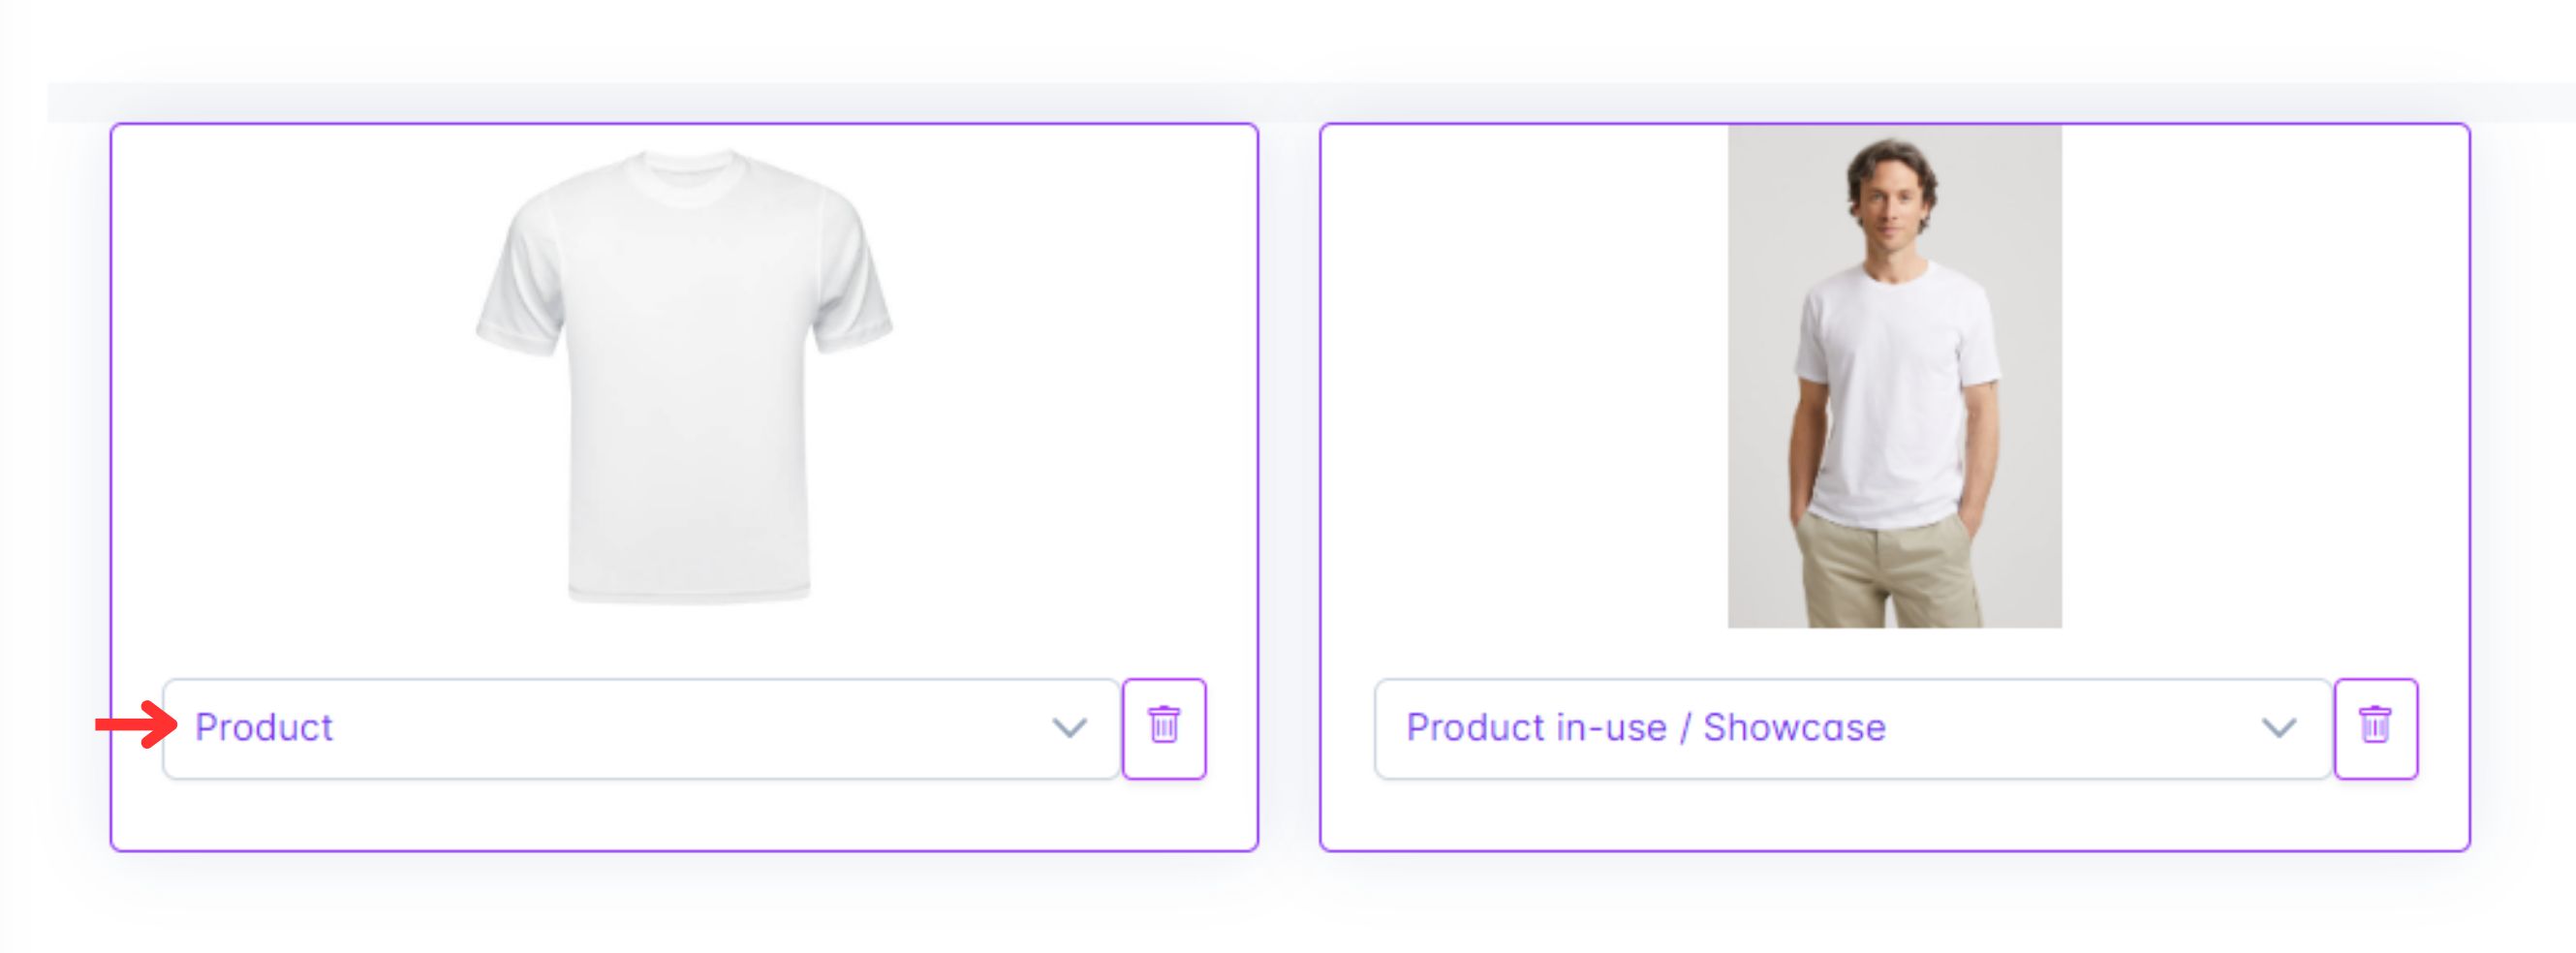This screenshot has height=953, width=2576.
Task: Select the man wearing t-shirt photo
Action: point(1894,376)
